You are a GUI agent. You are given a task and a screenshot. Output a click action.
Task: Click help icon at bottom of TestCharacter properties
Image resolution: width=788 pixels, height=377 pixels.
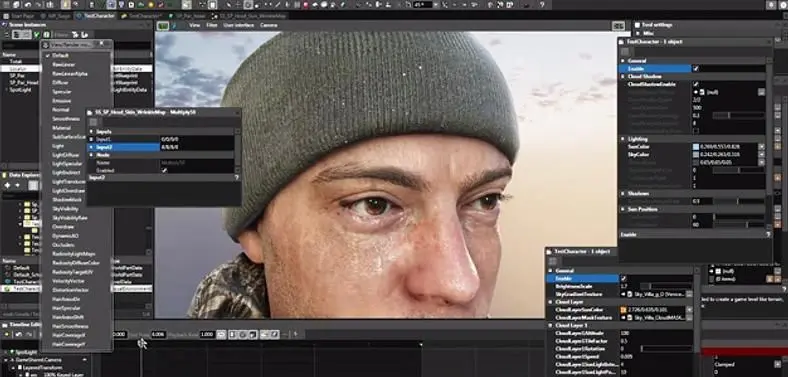768,235
